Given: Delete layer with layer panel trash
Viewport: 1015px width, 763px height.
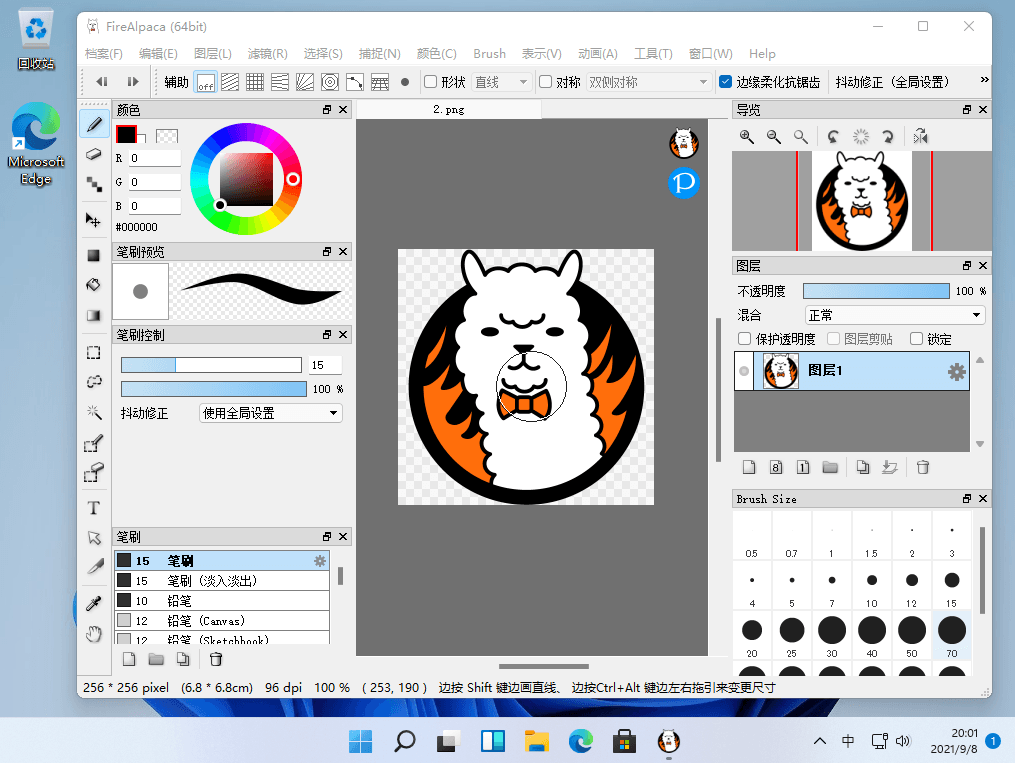Looking at the screenshot, I should (923, 467).
